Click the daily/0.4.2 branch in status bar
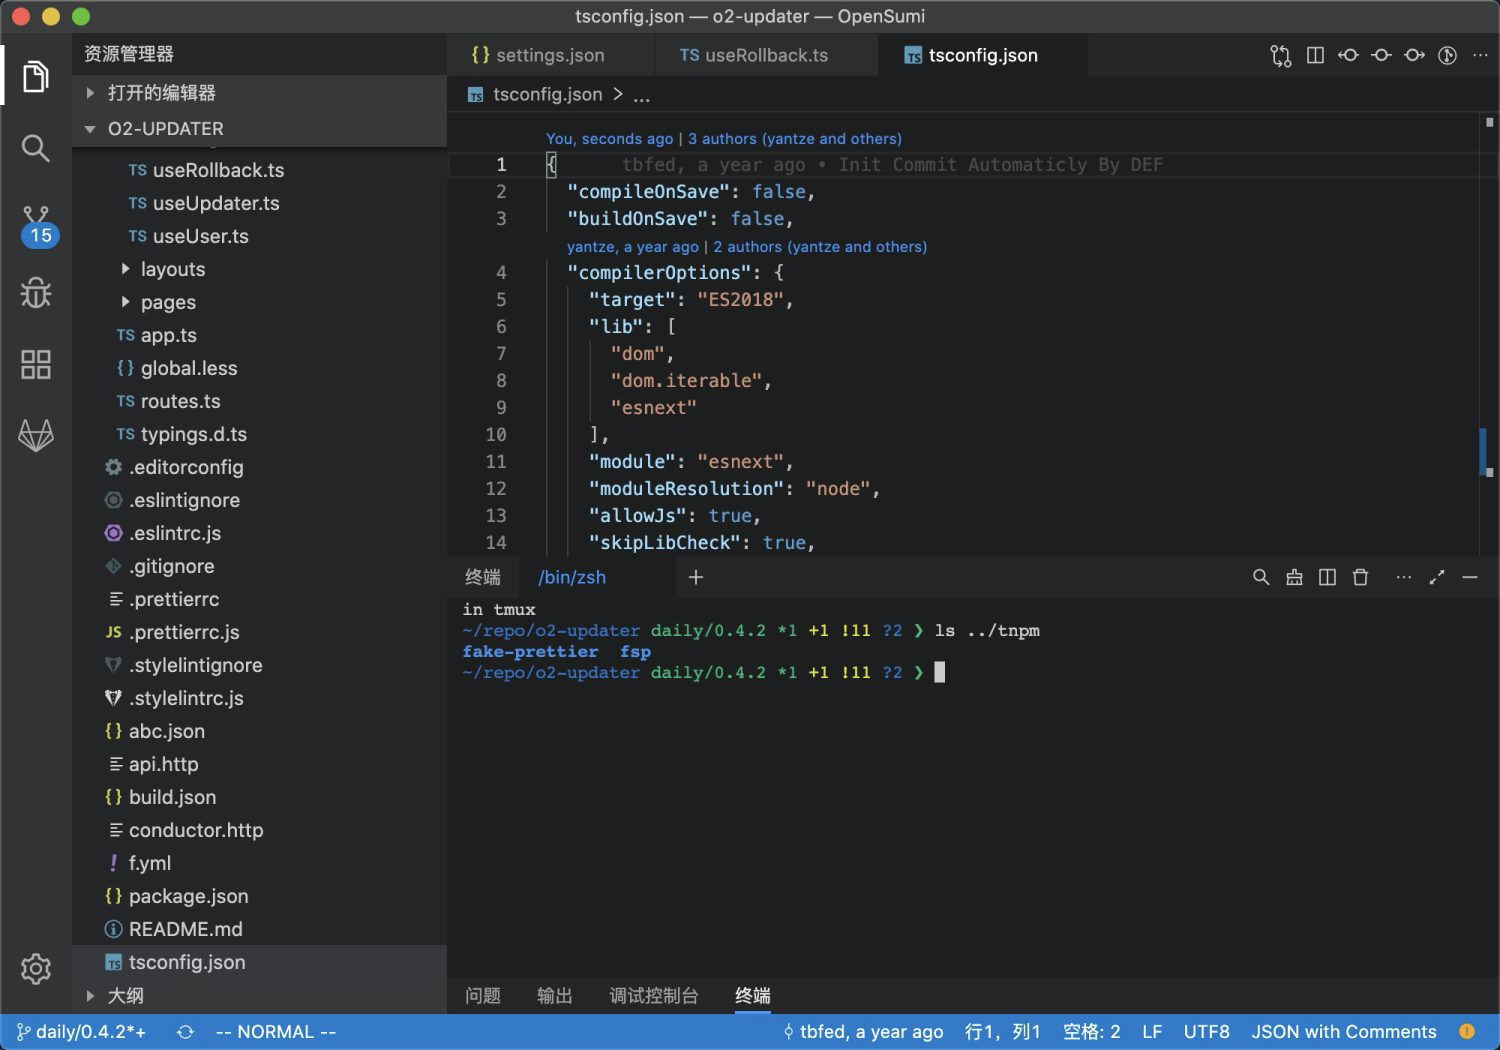 pyautogui.click(x=81, y=1032)
